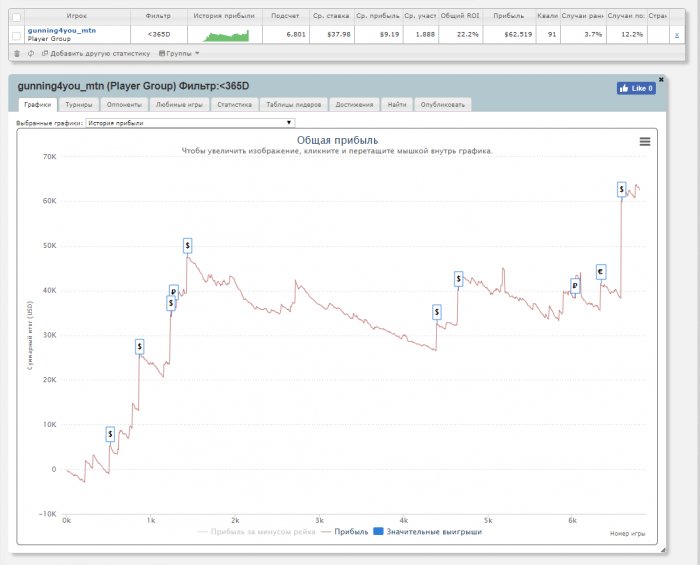Click the highest dollar marker near 60K

(622, 188)
